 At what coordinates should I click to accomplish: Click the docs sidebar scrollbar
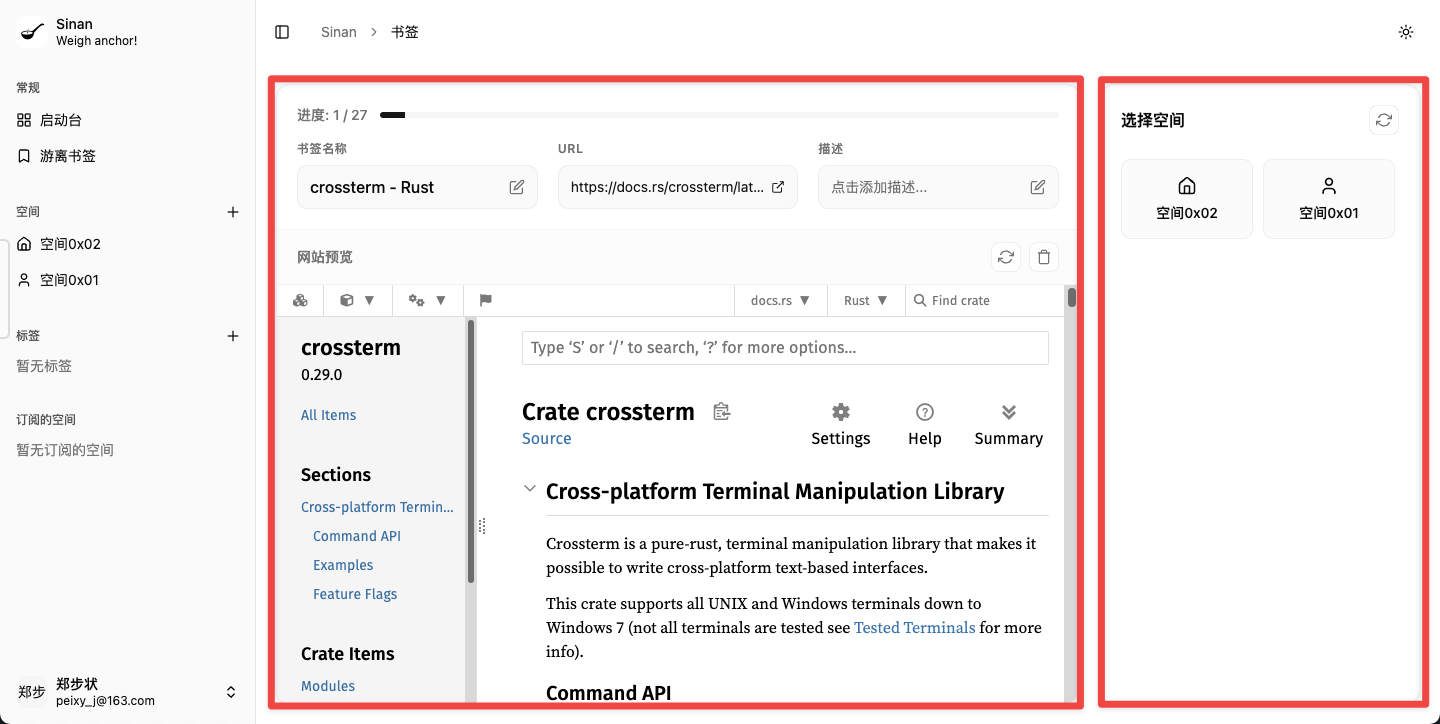(471, 450)
